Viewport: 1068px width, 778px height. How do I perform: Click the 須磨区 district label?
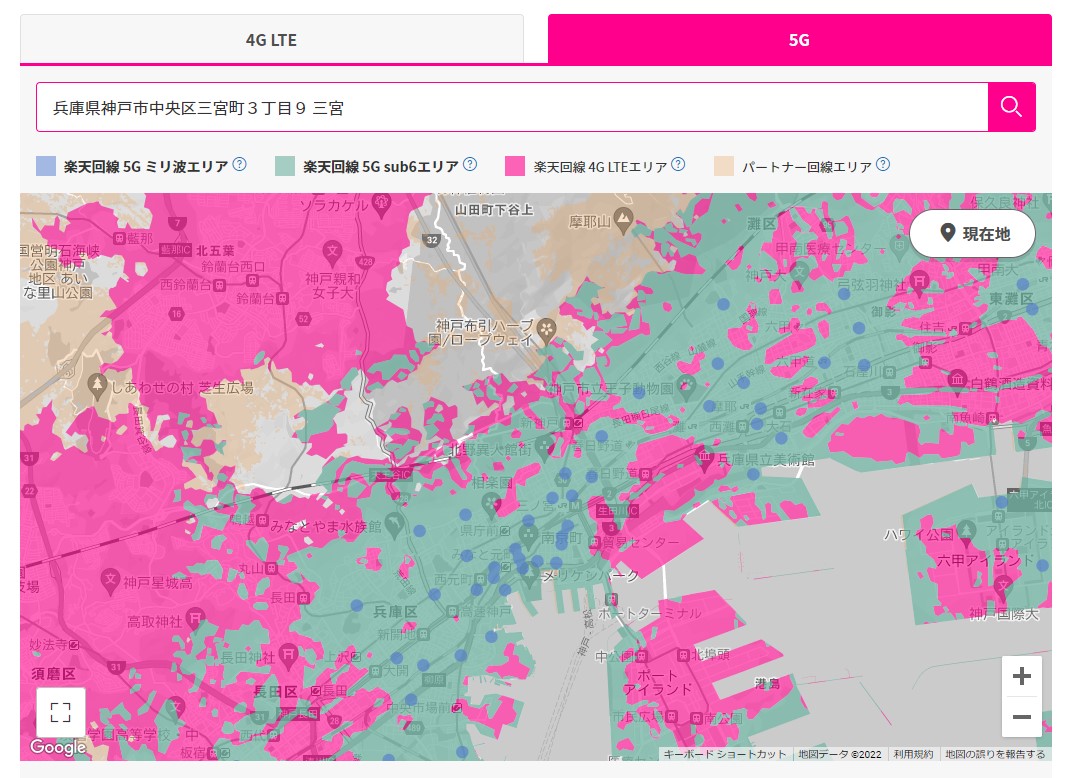(x=53, y=674)
